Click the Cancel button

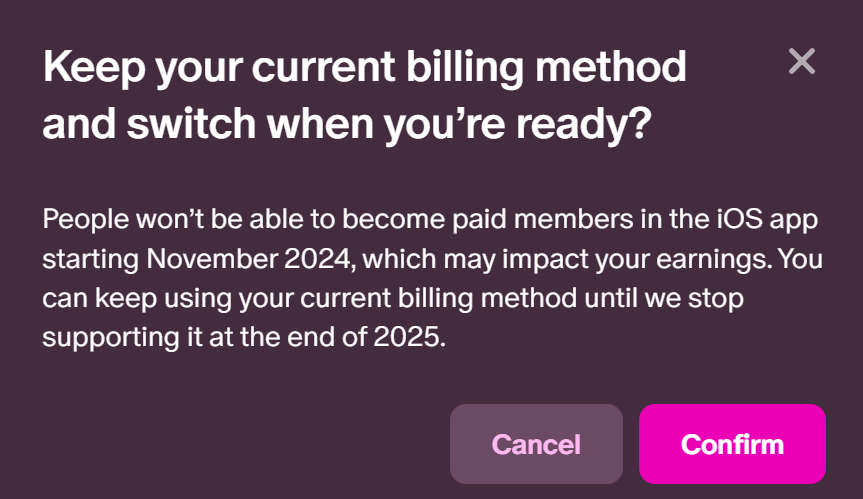(536, 444)
